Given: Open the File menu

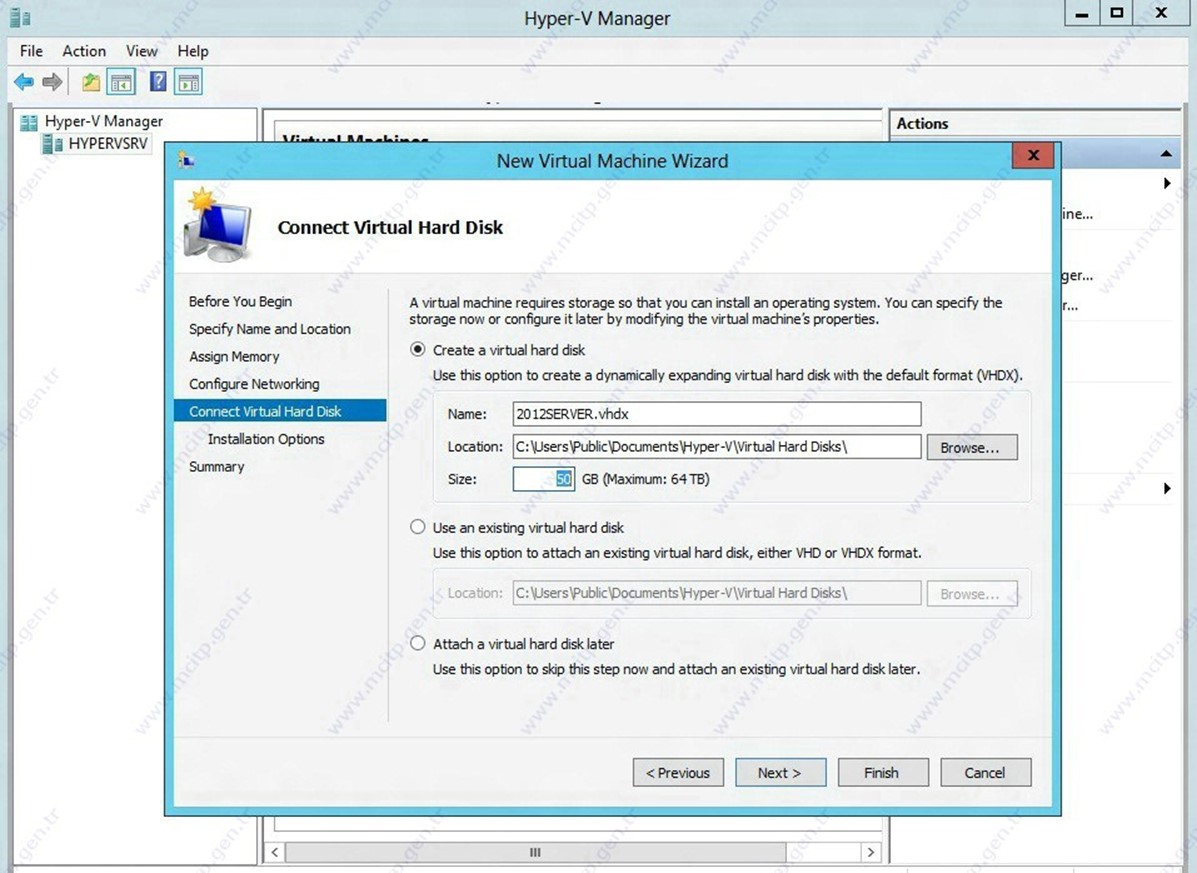Looking at the screenshot, I should point(31,51).
